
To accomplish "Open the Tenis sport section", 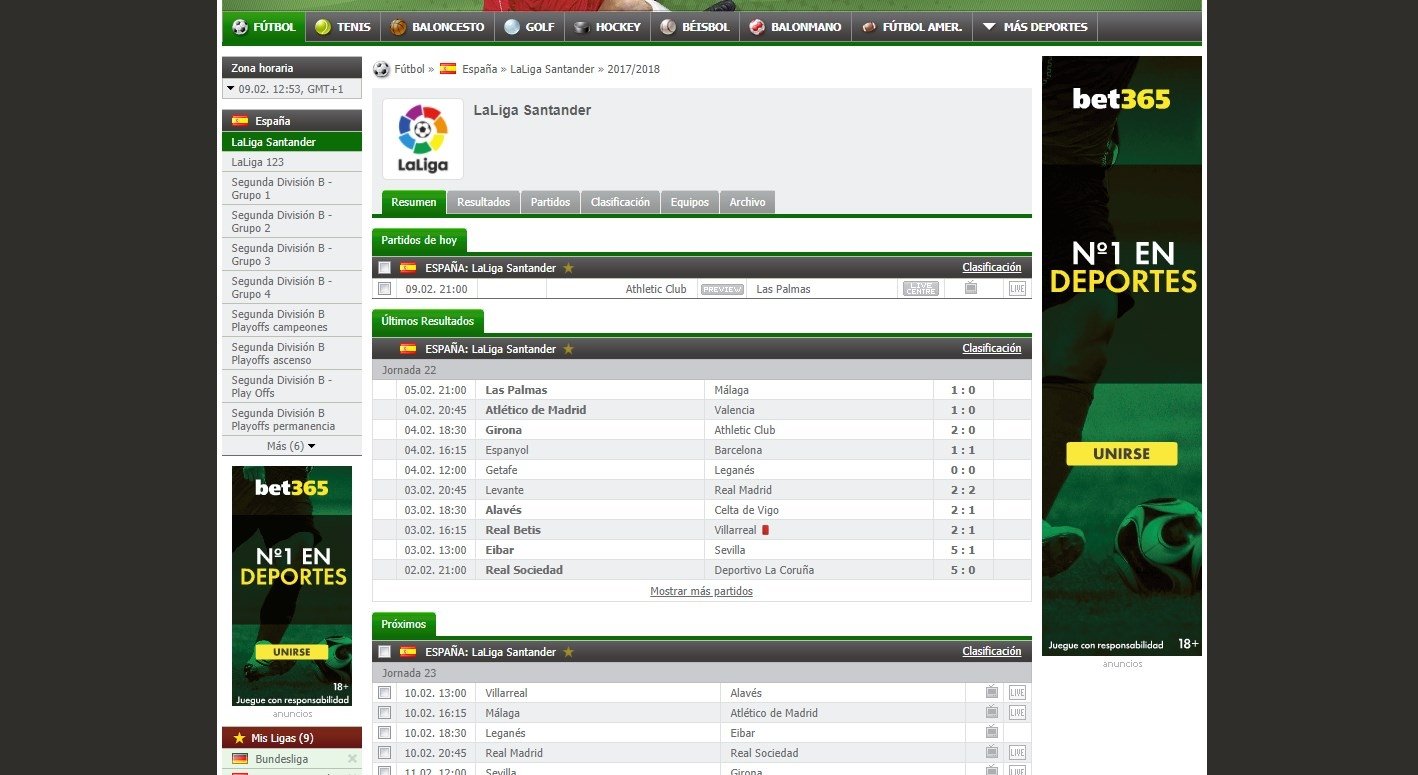I will click(342, 27).
